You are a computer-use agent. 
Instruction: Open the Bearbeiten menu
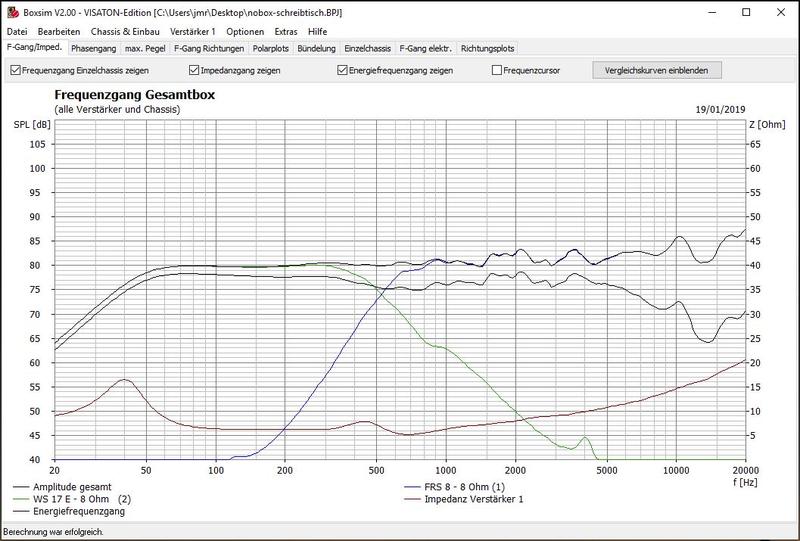(59, 32)
